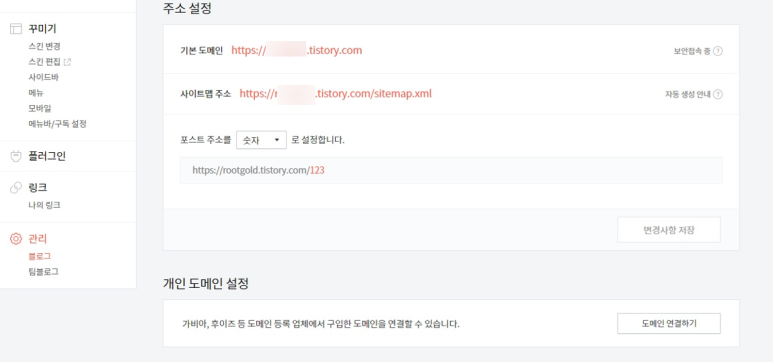The image size is (773, 362).
Task: Click the 주소 설정 heading
Action: (187, 8)
